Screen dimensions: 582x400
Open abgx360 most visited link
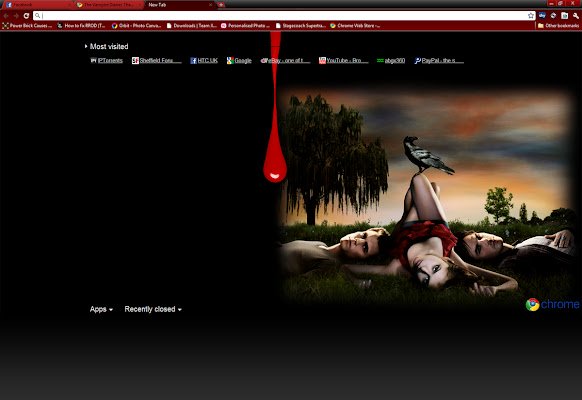pyautogui.click(x=391, y=60)
